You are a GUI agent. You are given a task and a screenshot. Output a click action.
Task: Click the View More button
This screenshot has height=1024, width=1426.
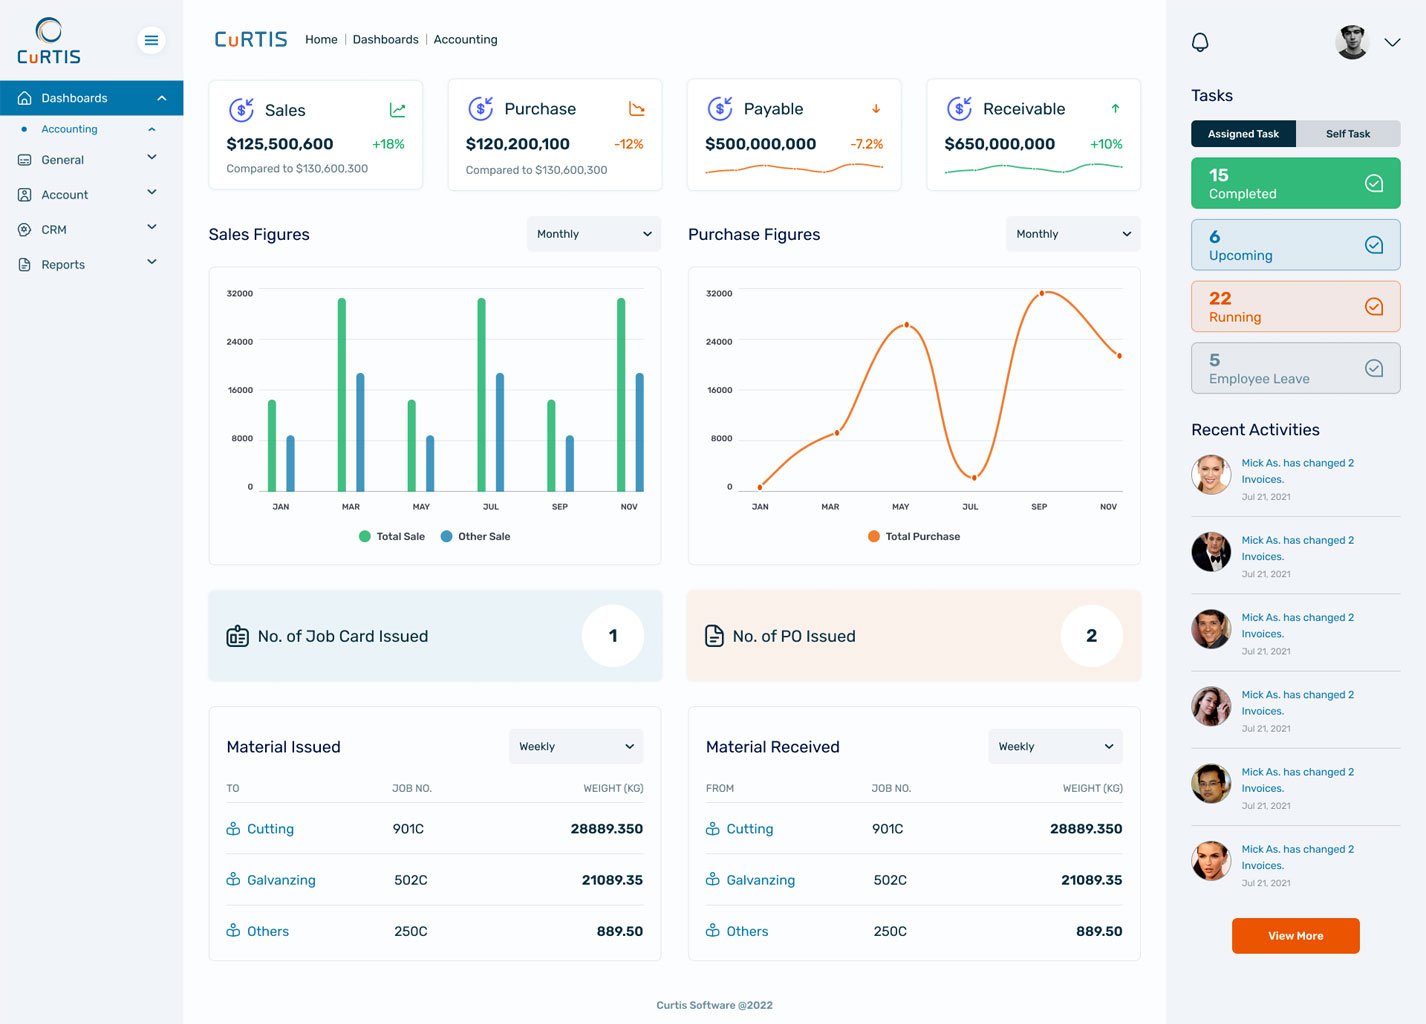(1295, 935)
